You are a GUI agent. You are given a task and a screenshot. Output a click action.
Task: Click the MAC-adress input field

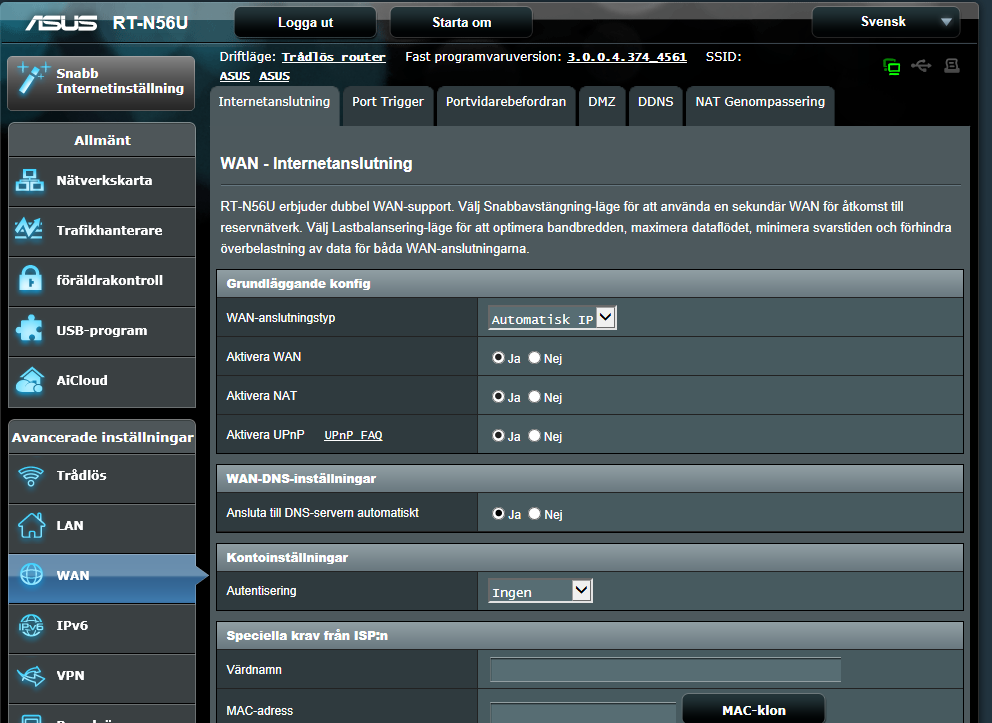click(583, 712)
